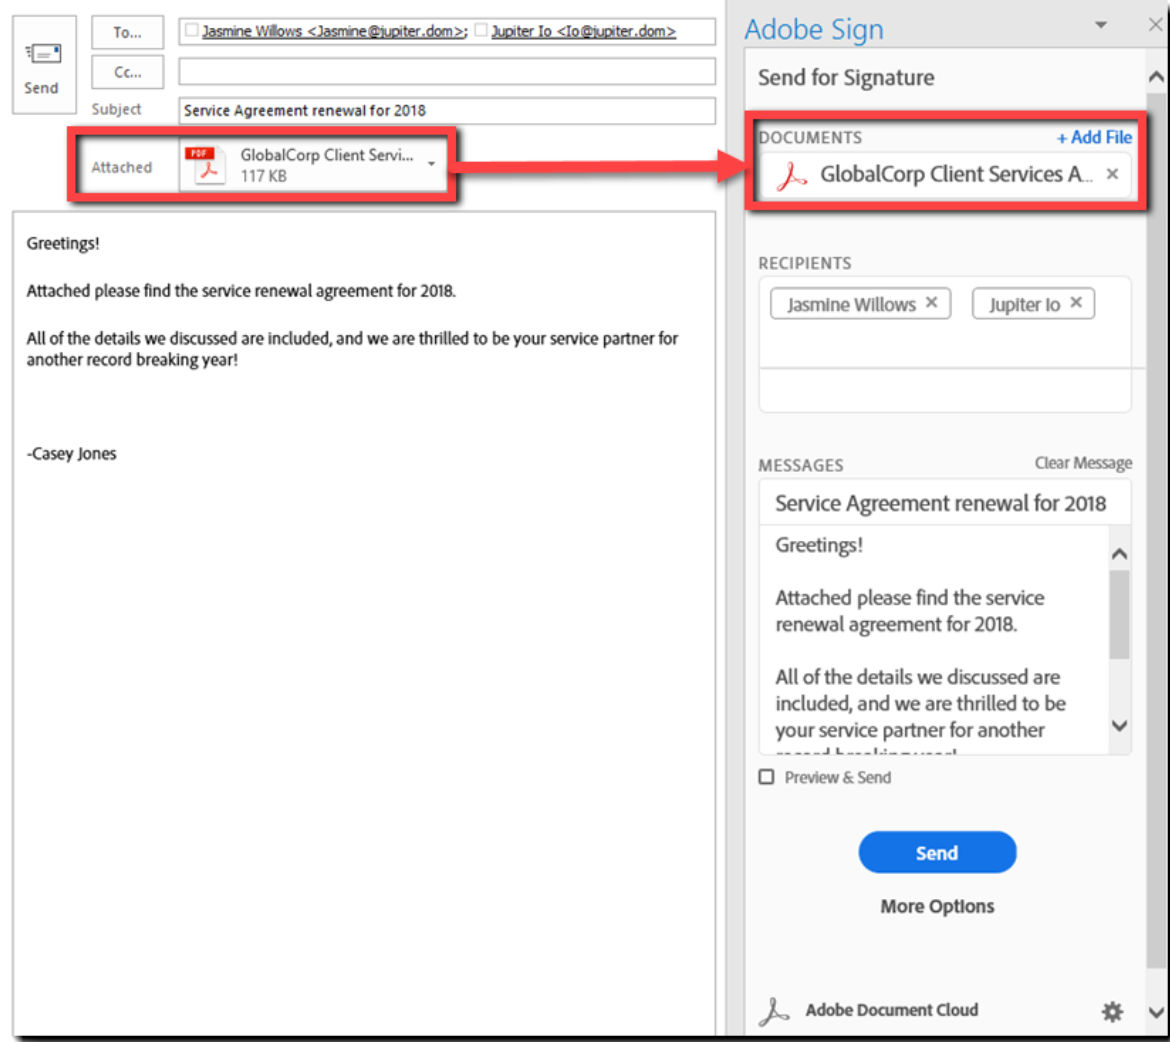This screenshot has height=1042, width=1170.
Task: Open Adobe Sign settings gear
Action: pyautogui.click(x=1112, y=1011)
